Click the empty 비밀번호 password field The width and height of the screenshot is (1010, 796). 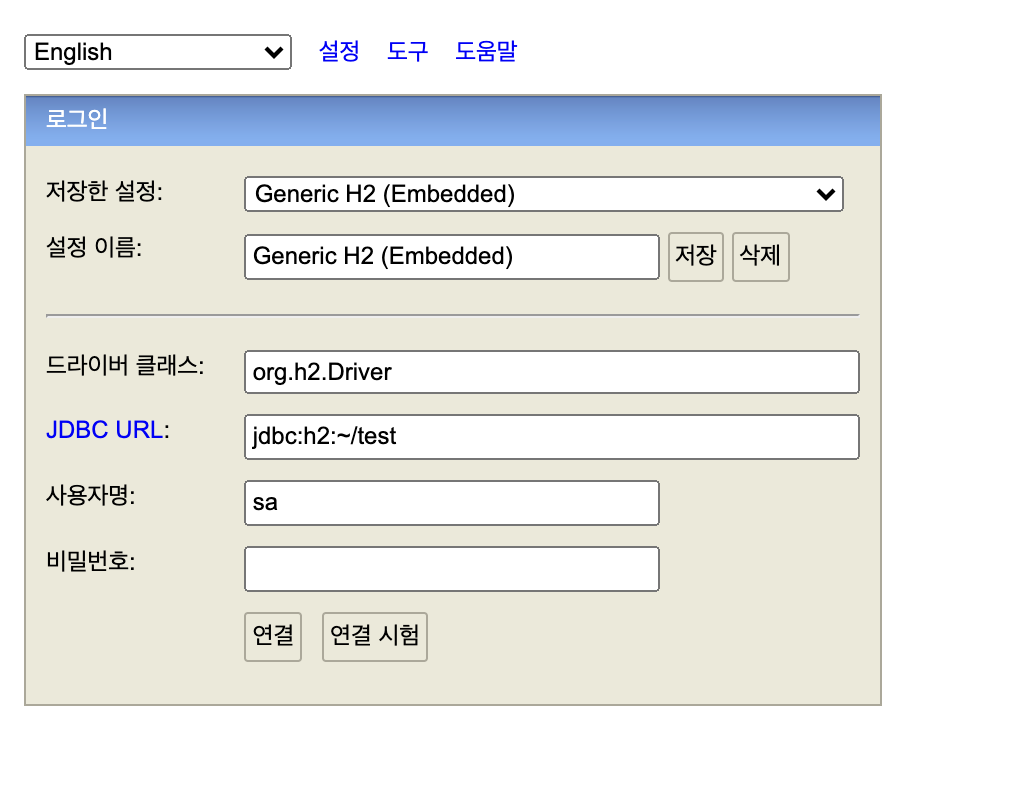pos(452,569)
